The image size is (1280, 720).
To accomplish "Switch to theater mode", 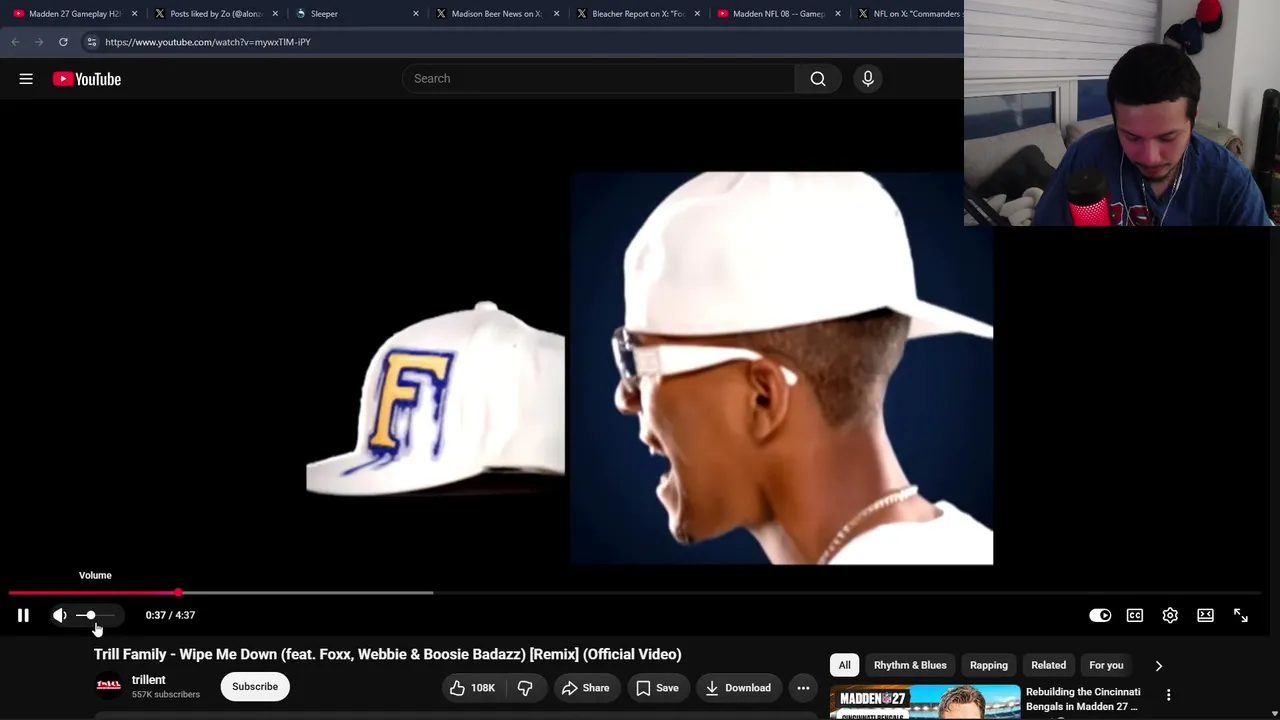I will [x=1205, y=615].
